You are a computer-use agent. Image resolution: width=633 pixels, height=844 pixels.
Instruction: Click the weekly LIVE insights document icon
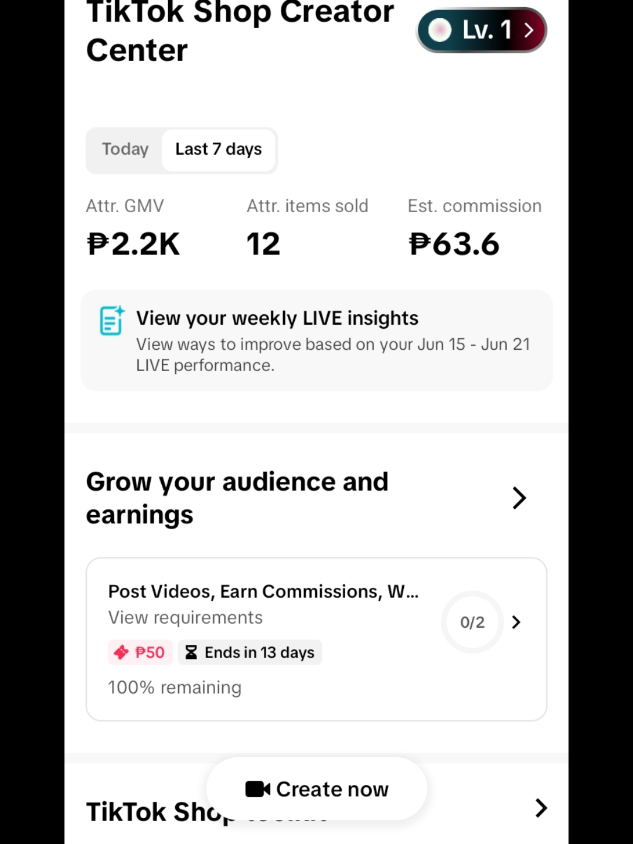pyautogui.click(x=112, y=320)
